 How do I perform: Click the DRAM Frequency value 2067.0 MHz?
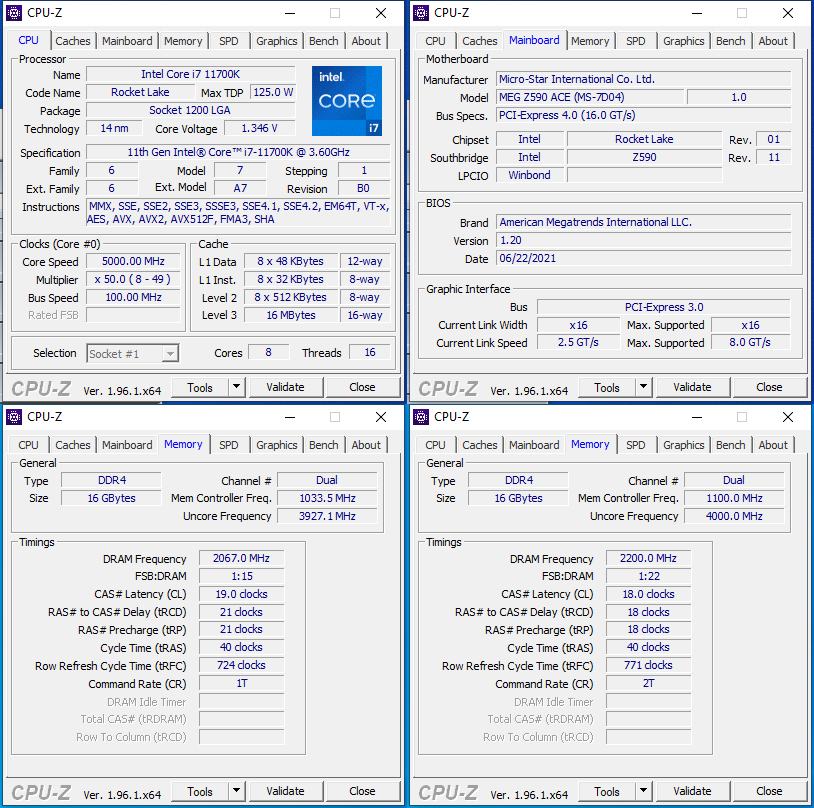[241, 558]
